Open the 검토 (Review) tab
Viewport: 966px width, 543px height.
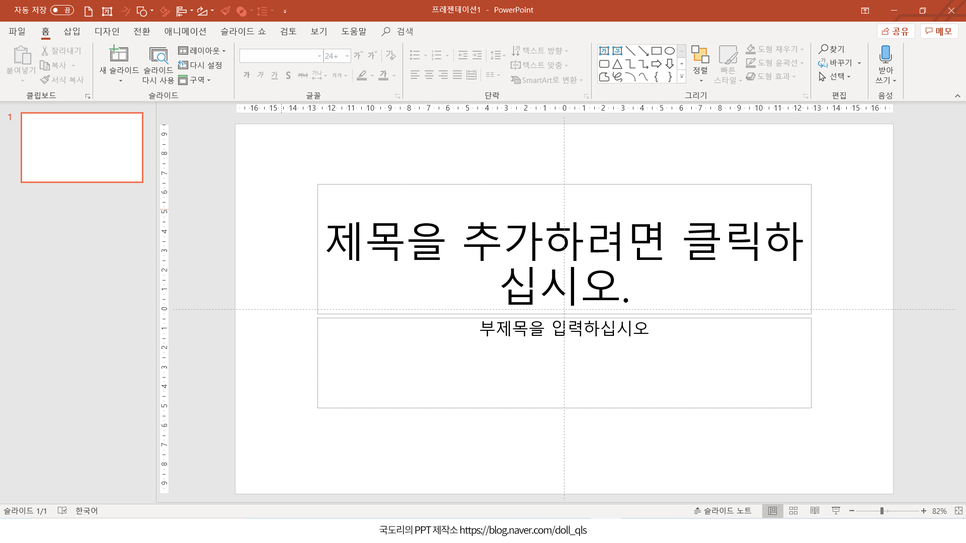click(x=288, y=31)
